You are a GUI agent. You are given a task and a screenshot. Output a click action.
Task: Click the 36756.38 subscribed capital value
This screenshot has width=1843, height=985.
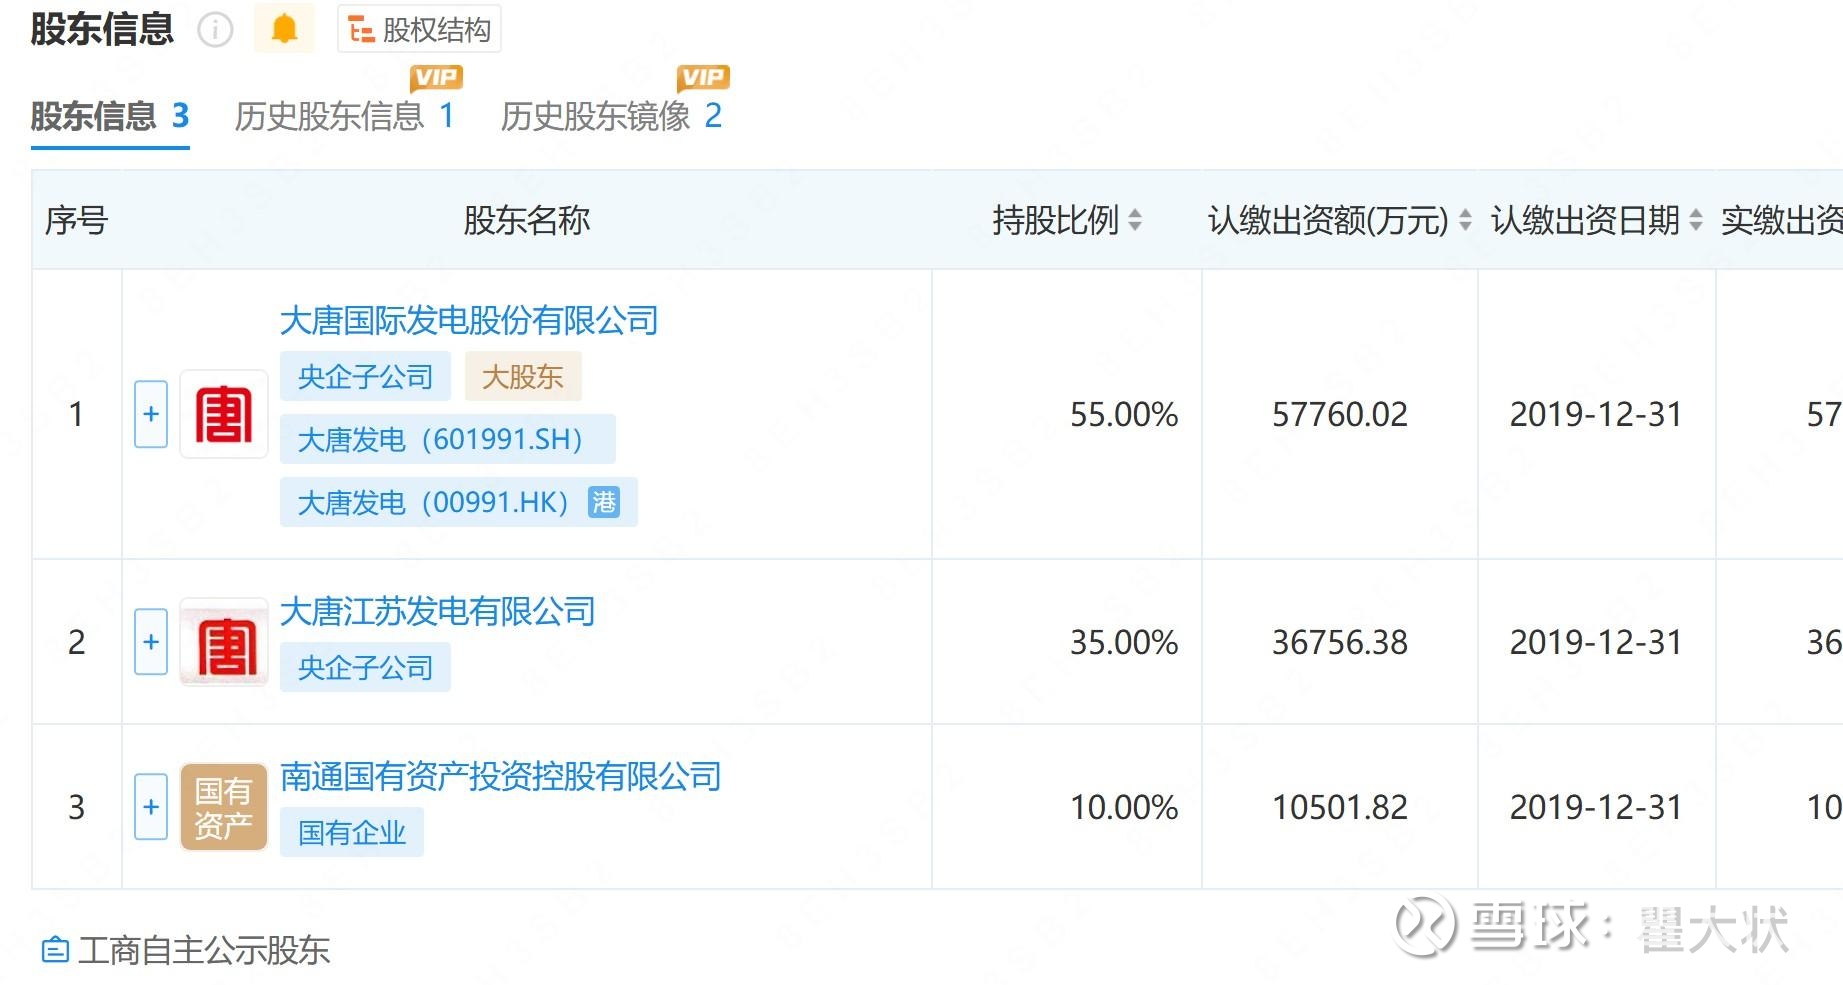tap(1340, 642)
